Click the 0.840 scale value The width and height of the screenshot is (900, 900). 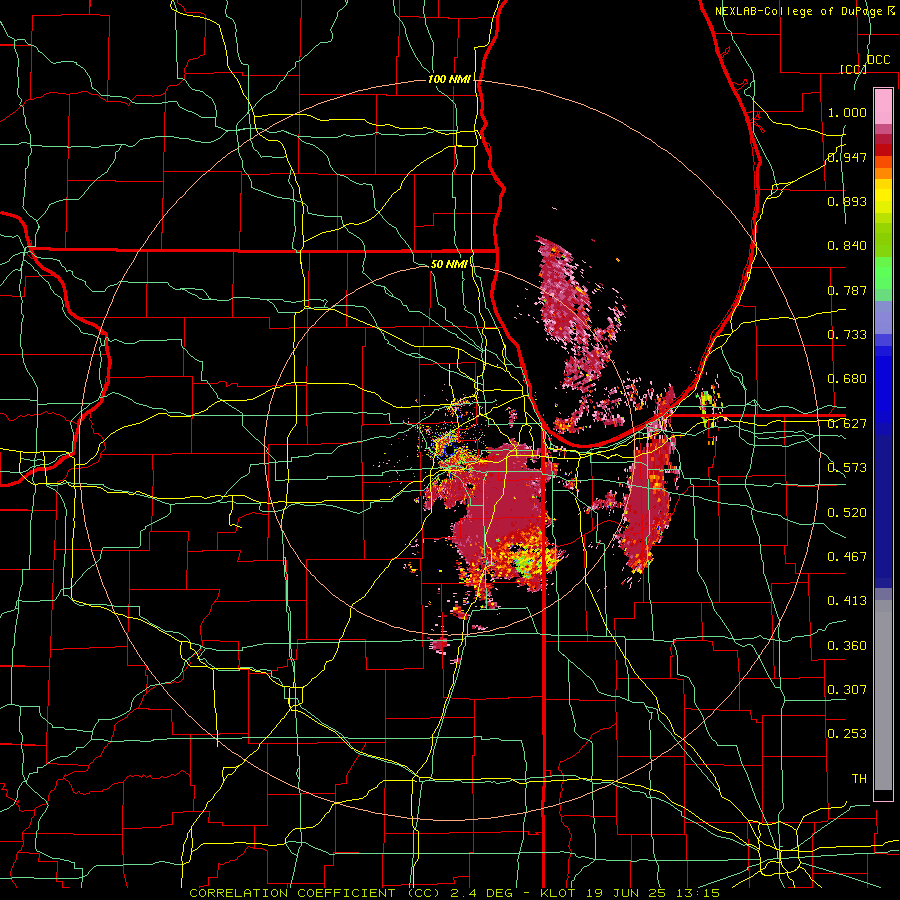[847, 246]
